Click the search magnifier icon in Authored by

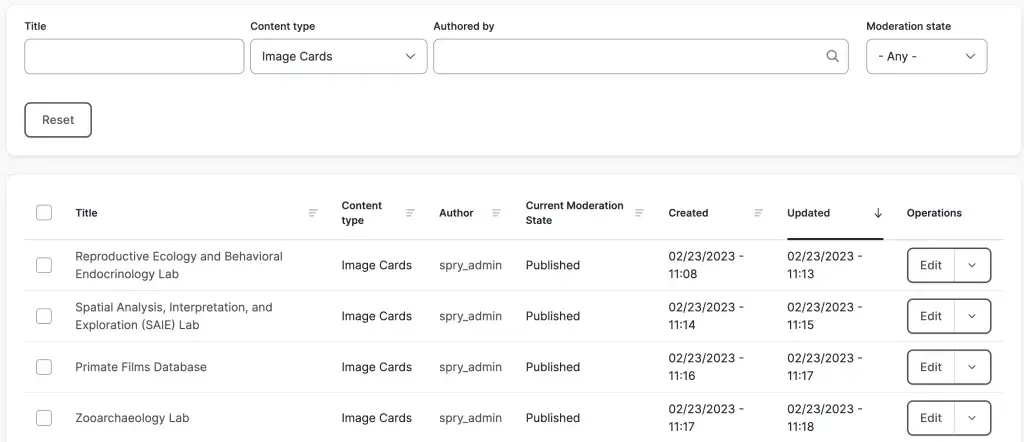[x=832, y=57]
